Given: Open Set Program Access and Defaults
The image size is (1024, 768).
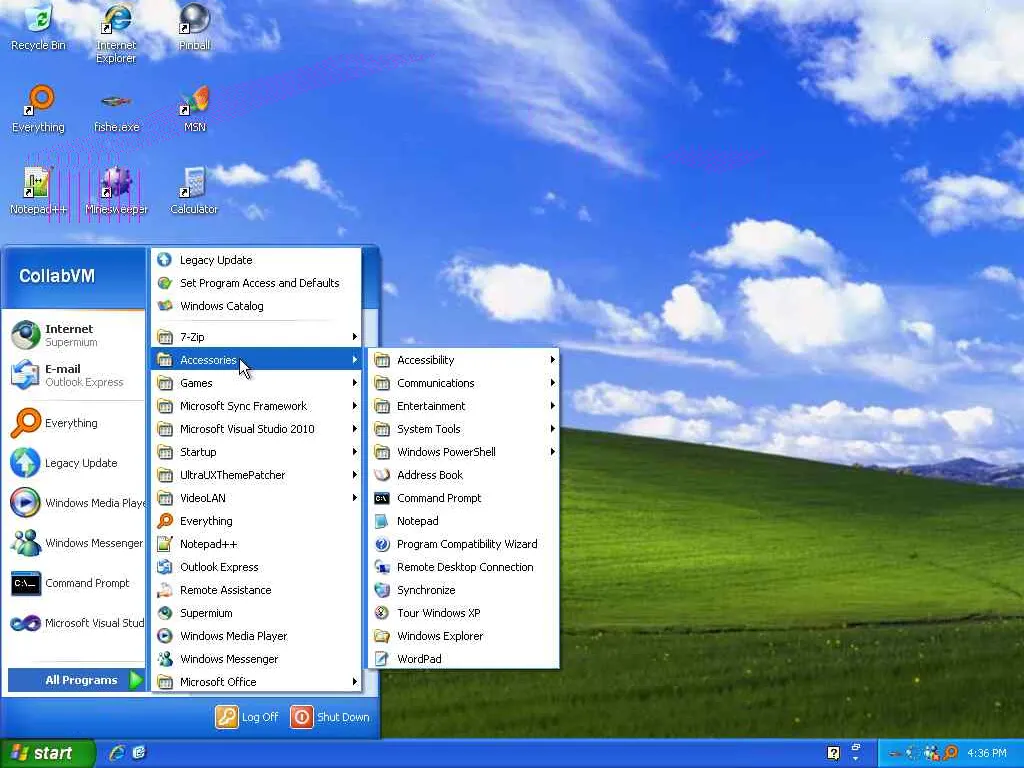Looking at the screenshot, I should [x=256, y=283].
